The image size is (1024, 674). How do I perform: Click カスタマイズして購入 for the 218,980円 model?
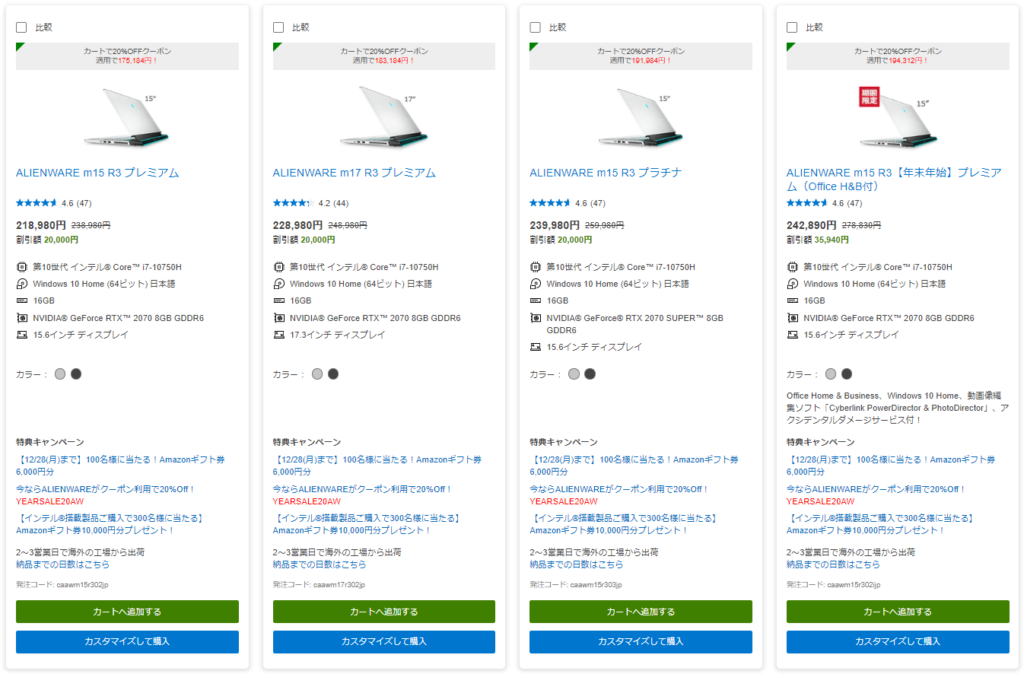coord(127,642)
